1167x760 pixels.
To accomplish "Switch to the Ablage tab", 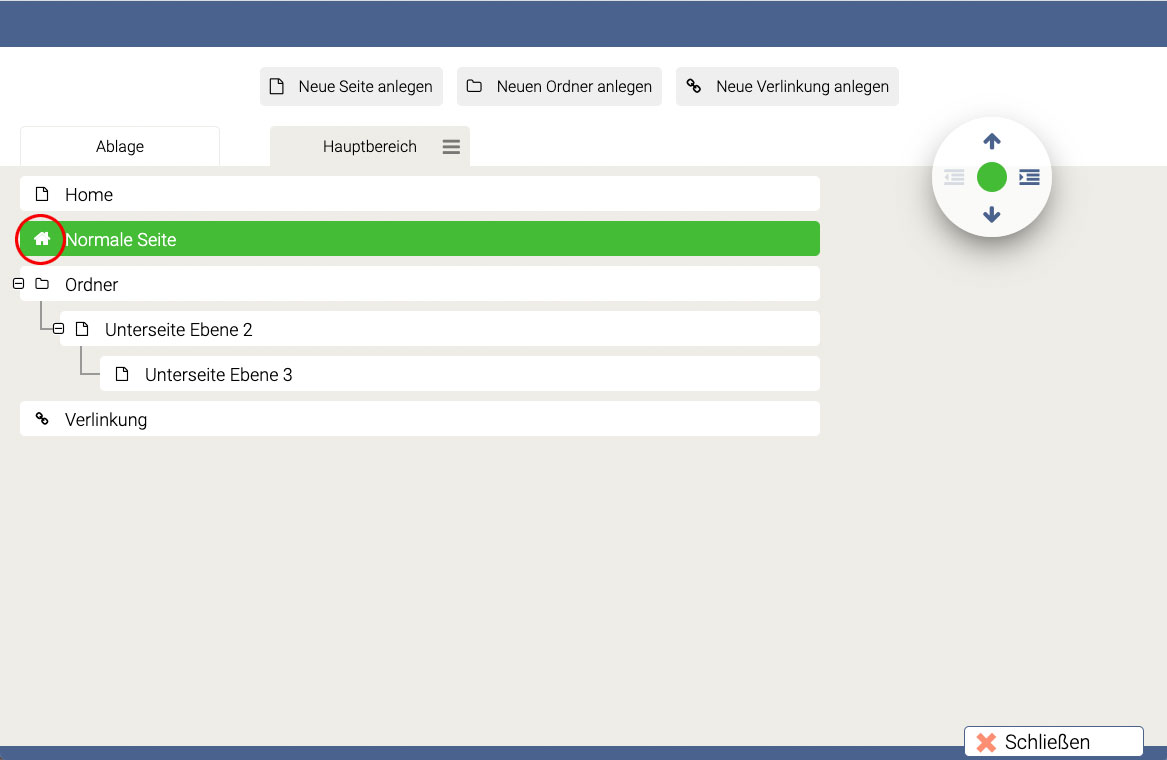I will pos(120,147).
